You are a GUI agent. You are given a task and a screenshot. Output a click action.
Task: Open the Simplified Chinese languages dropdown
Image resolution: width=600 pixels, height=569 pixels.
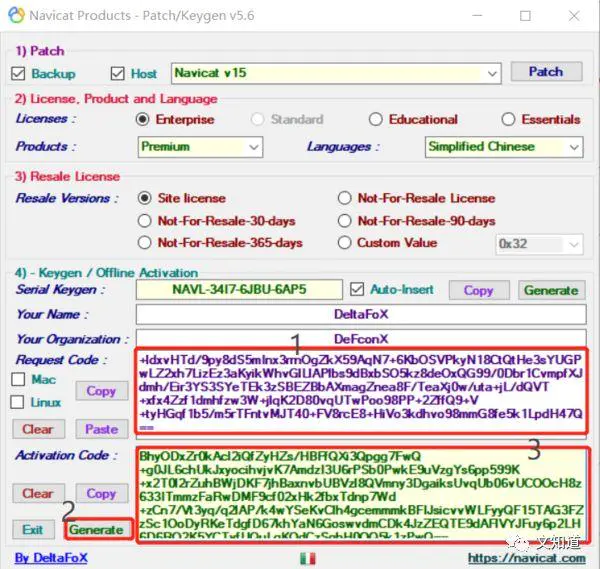pyautogui.click(x=574, y=147)
